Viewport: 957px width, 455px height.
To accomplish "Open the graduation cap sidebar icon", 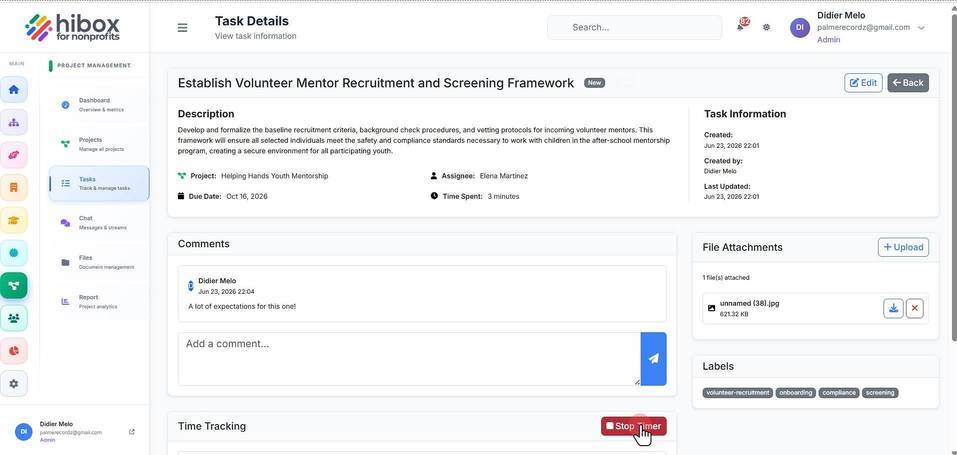I will point(13,220).
